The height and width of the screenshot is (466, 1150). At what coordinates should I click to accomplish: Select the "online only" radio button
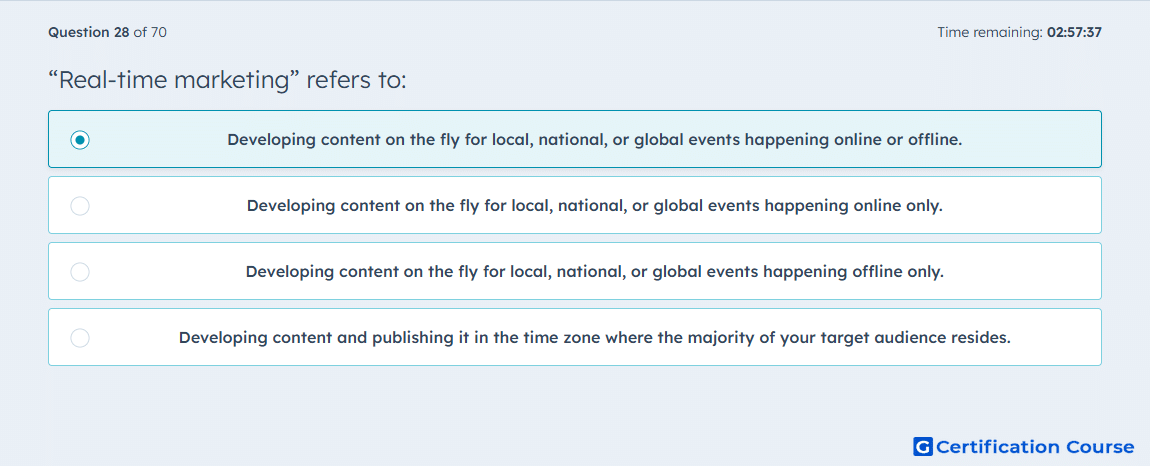[80, 205]
